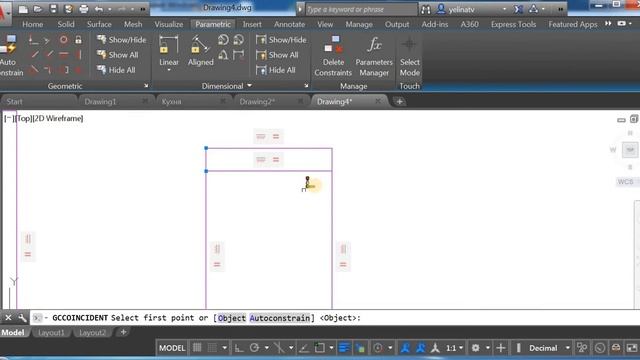Viewport: 640px width, 360px height.
Task: Expand the Linear constraint dropdown arrow
Action: (x=169, y=70)
